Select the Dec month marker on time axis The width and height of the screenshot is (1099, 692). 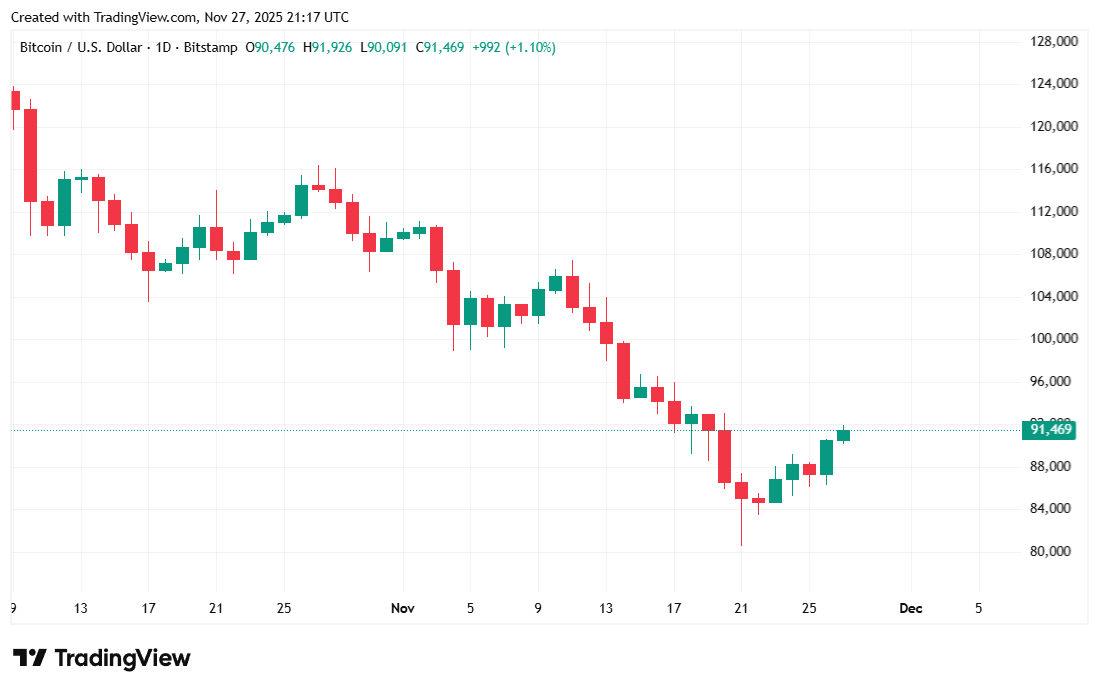910,608
